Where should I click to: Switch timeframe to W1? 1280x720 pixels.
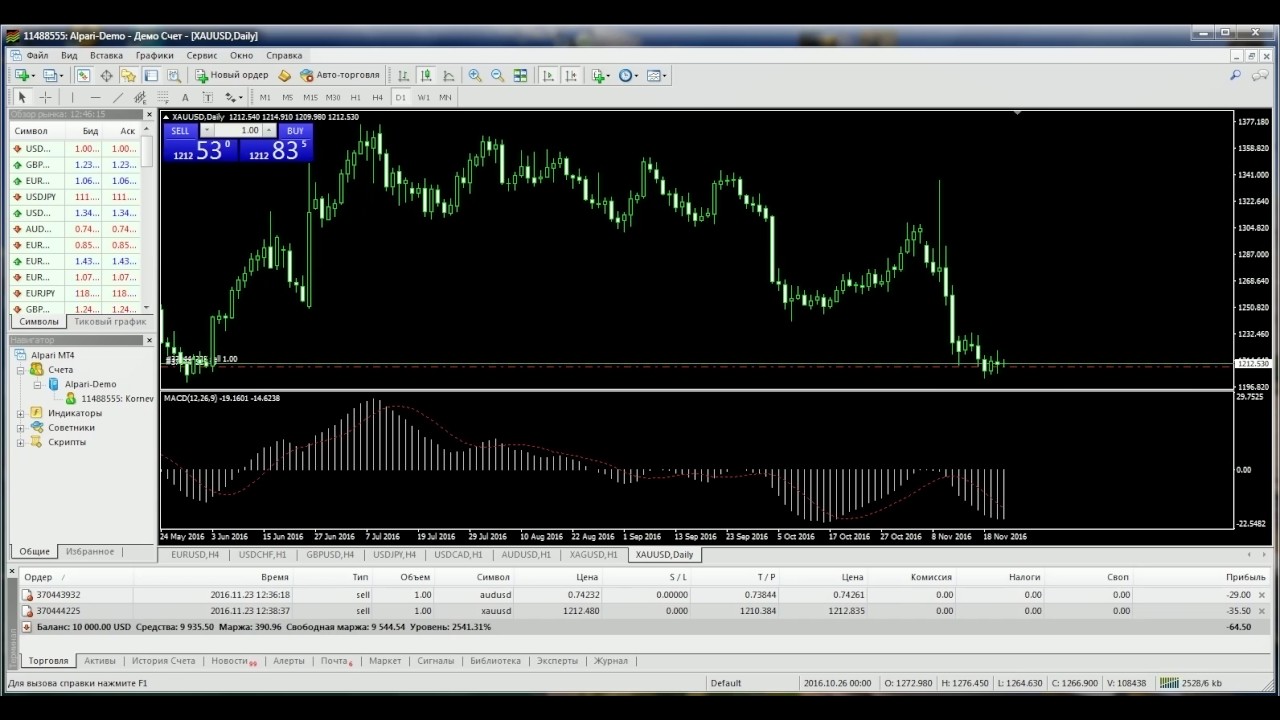click(424, 97)
